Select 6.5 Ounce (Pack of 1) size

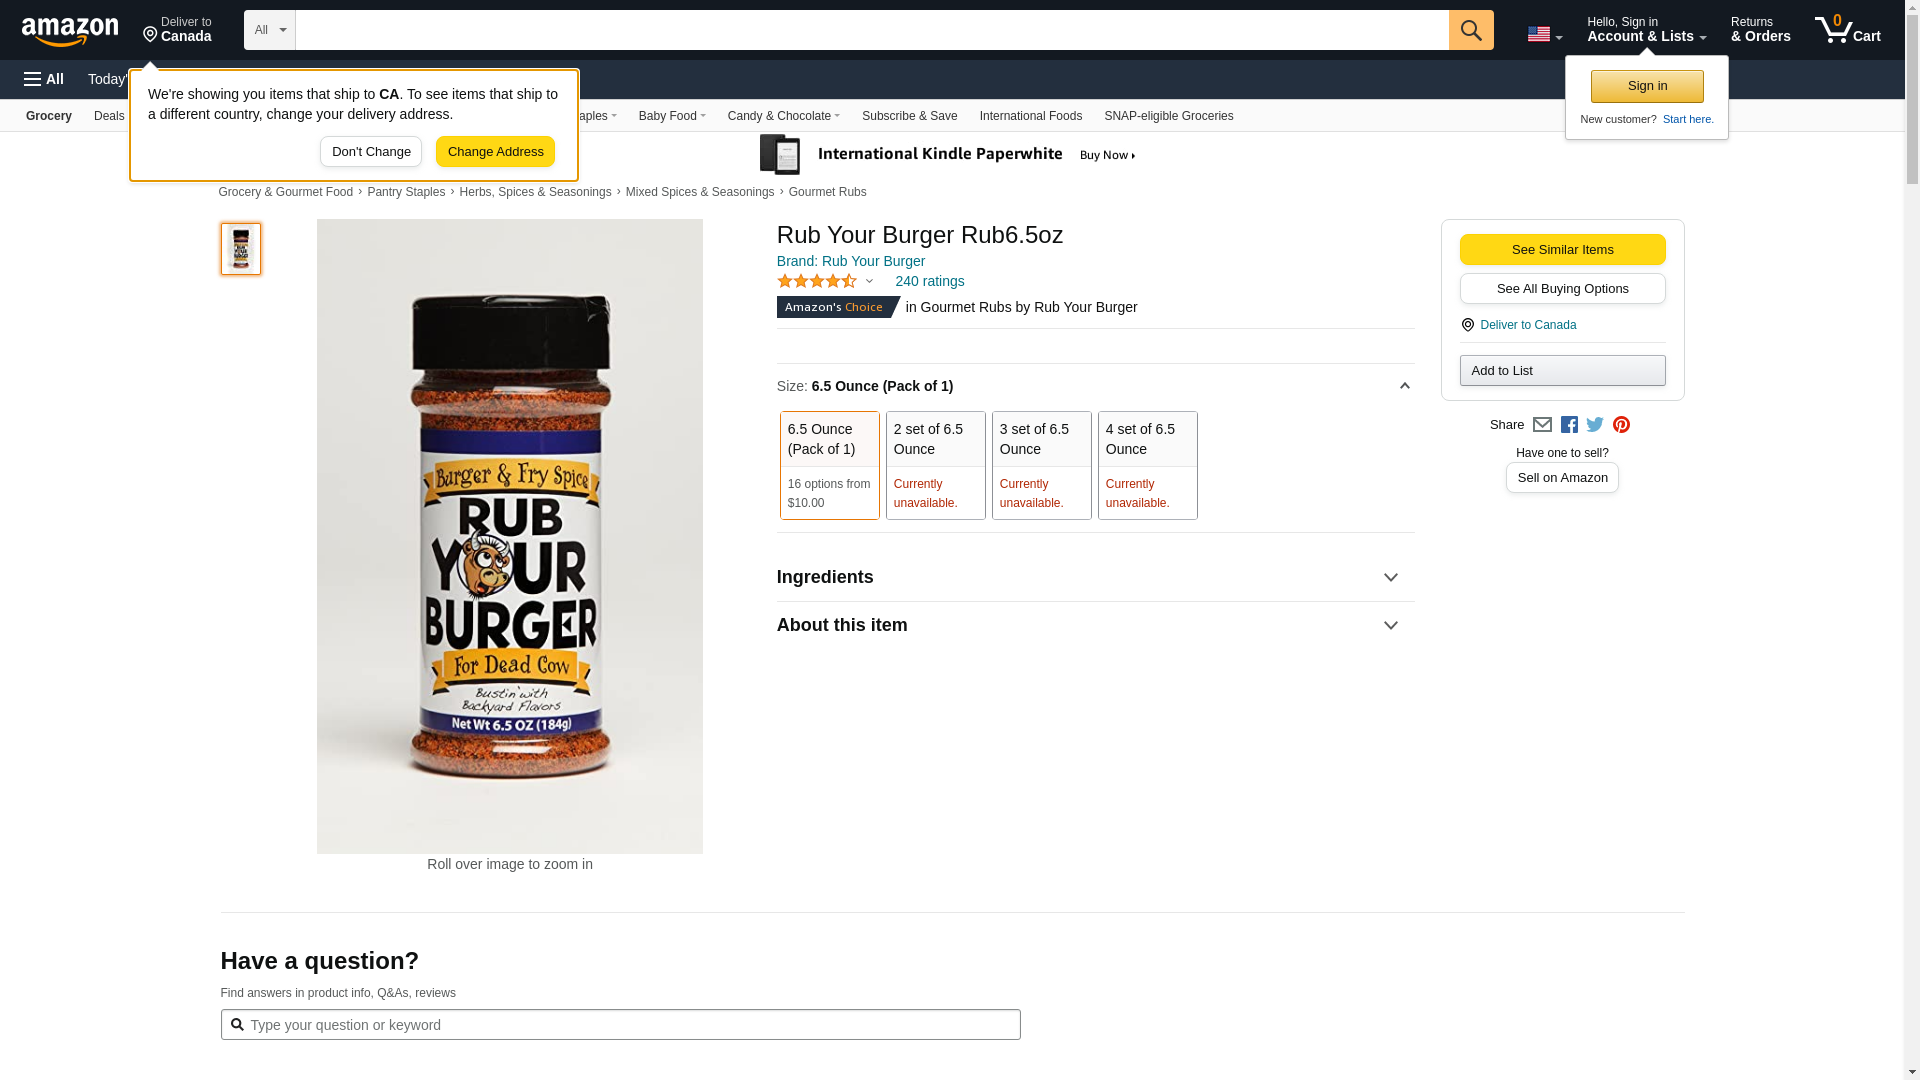829,465
